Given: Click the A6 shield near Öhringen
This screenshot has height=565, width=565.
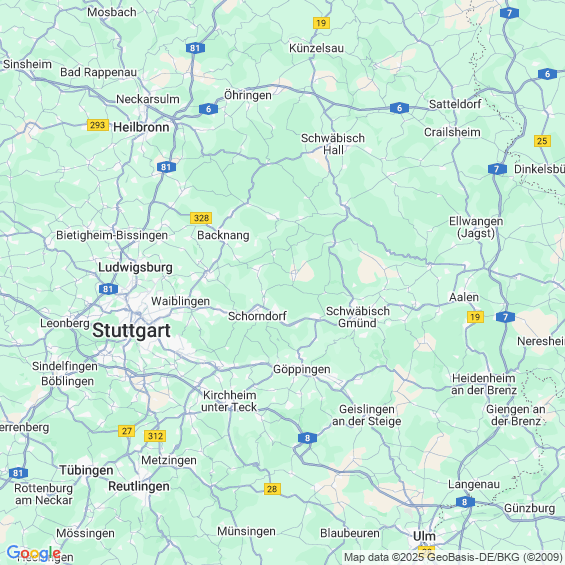Looking at the screenshot, I should 208,109.
